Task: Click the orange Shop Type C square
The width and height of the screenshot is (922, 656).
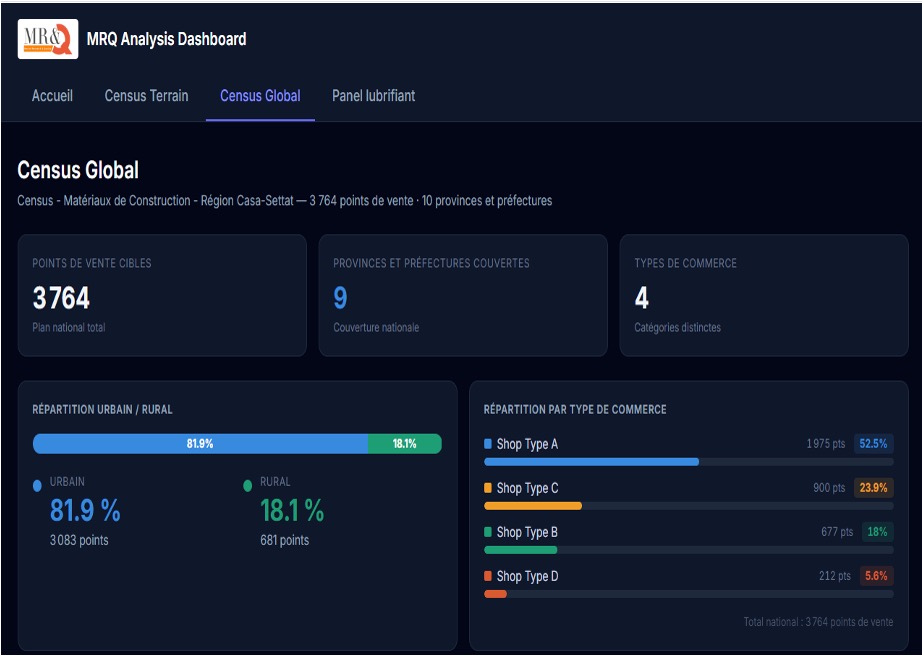Action: (488, 488)
